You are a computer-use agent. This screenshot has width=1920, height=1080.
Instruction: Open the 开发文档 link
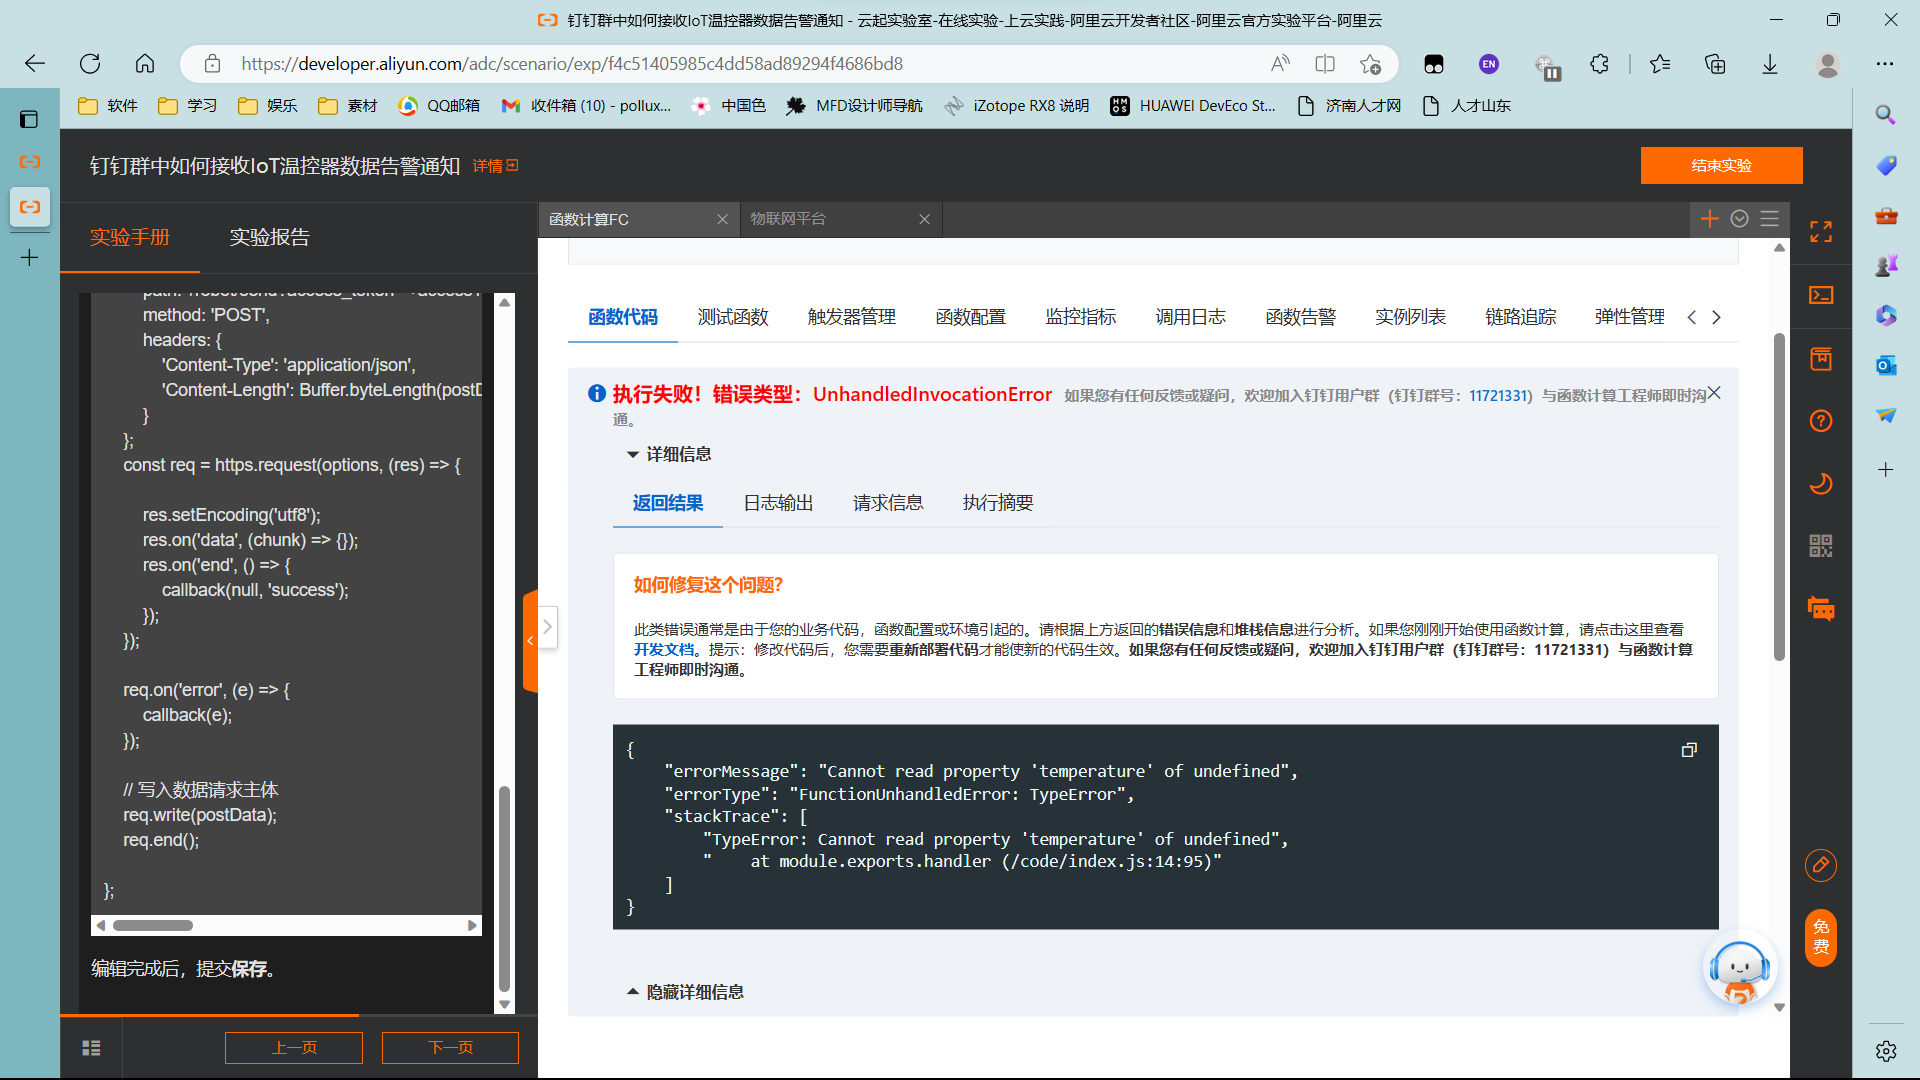(x=663, y=650)
